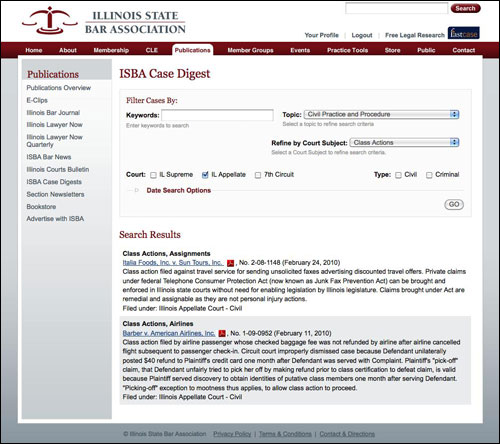This screenshot has height=444, width=500.
Task: Open the Contact menu
Action: coord(463,50)
